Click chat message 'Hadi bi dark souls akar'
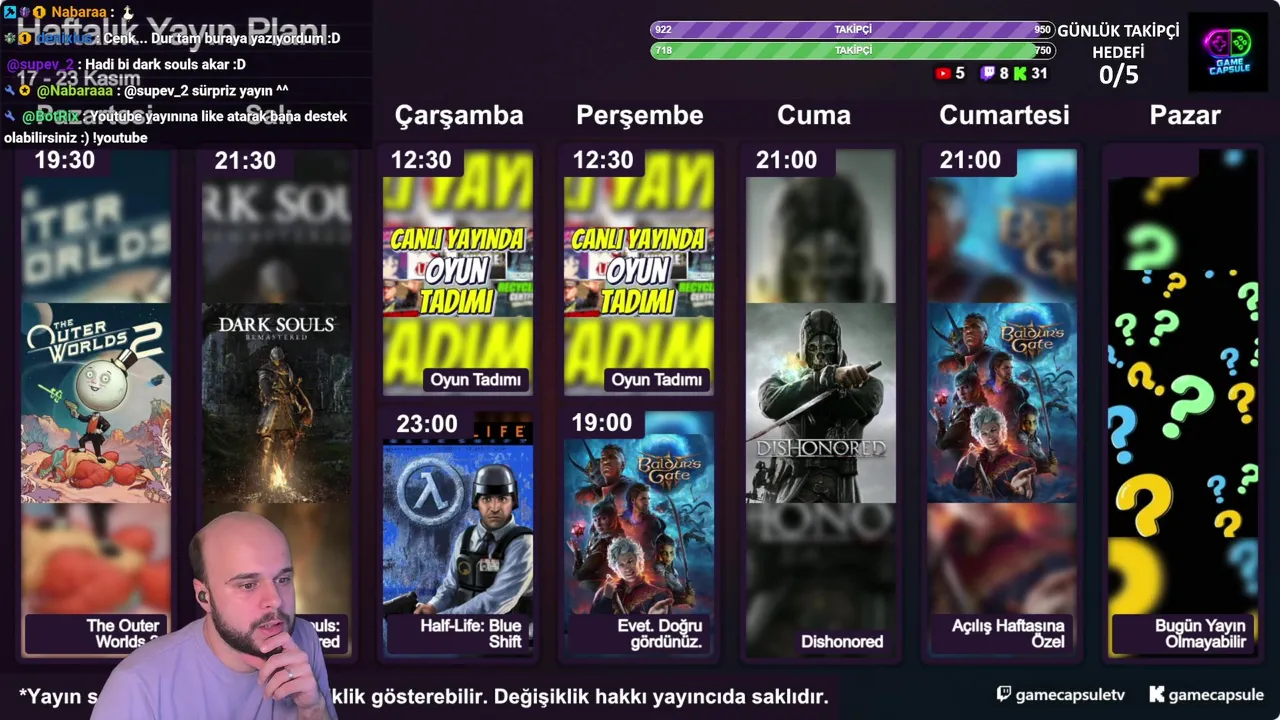This screenshot has height=720, width=1280. pyautogui.click(x=165, y=64)
